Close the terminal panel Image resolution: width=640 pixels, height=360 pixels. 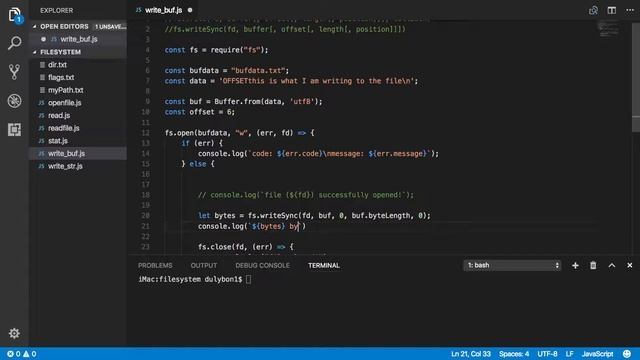click(630, 265)
